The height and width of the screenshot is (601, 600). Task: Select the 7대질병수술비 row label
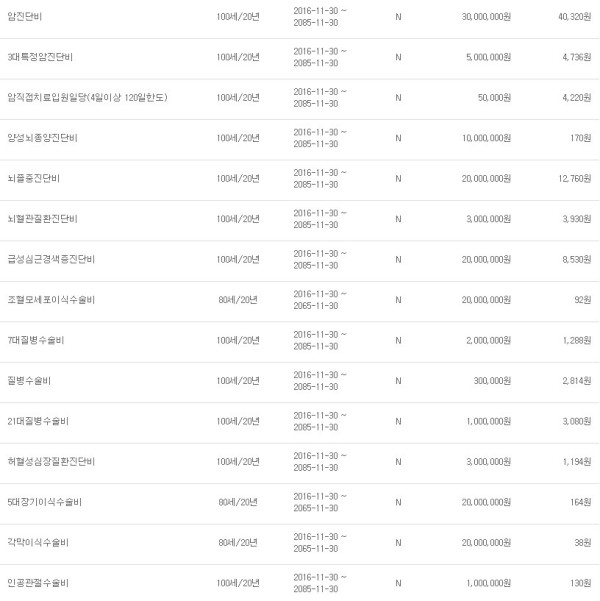(36, 340)
